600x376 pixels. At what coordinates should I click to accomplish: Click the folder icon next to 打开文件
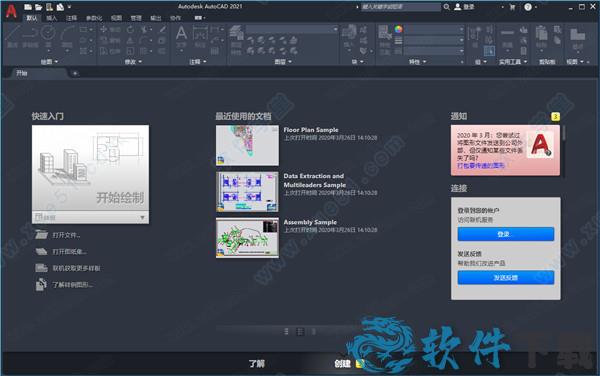(41, 234)
